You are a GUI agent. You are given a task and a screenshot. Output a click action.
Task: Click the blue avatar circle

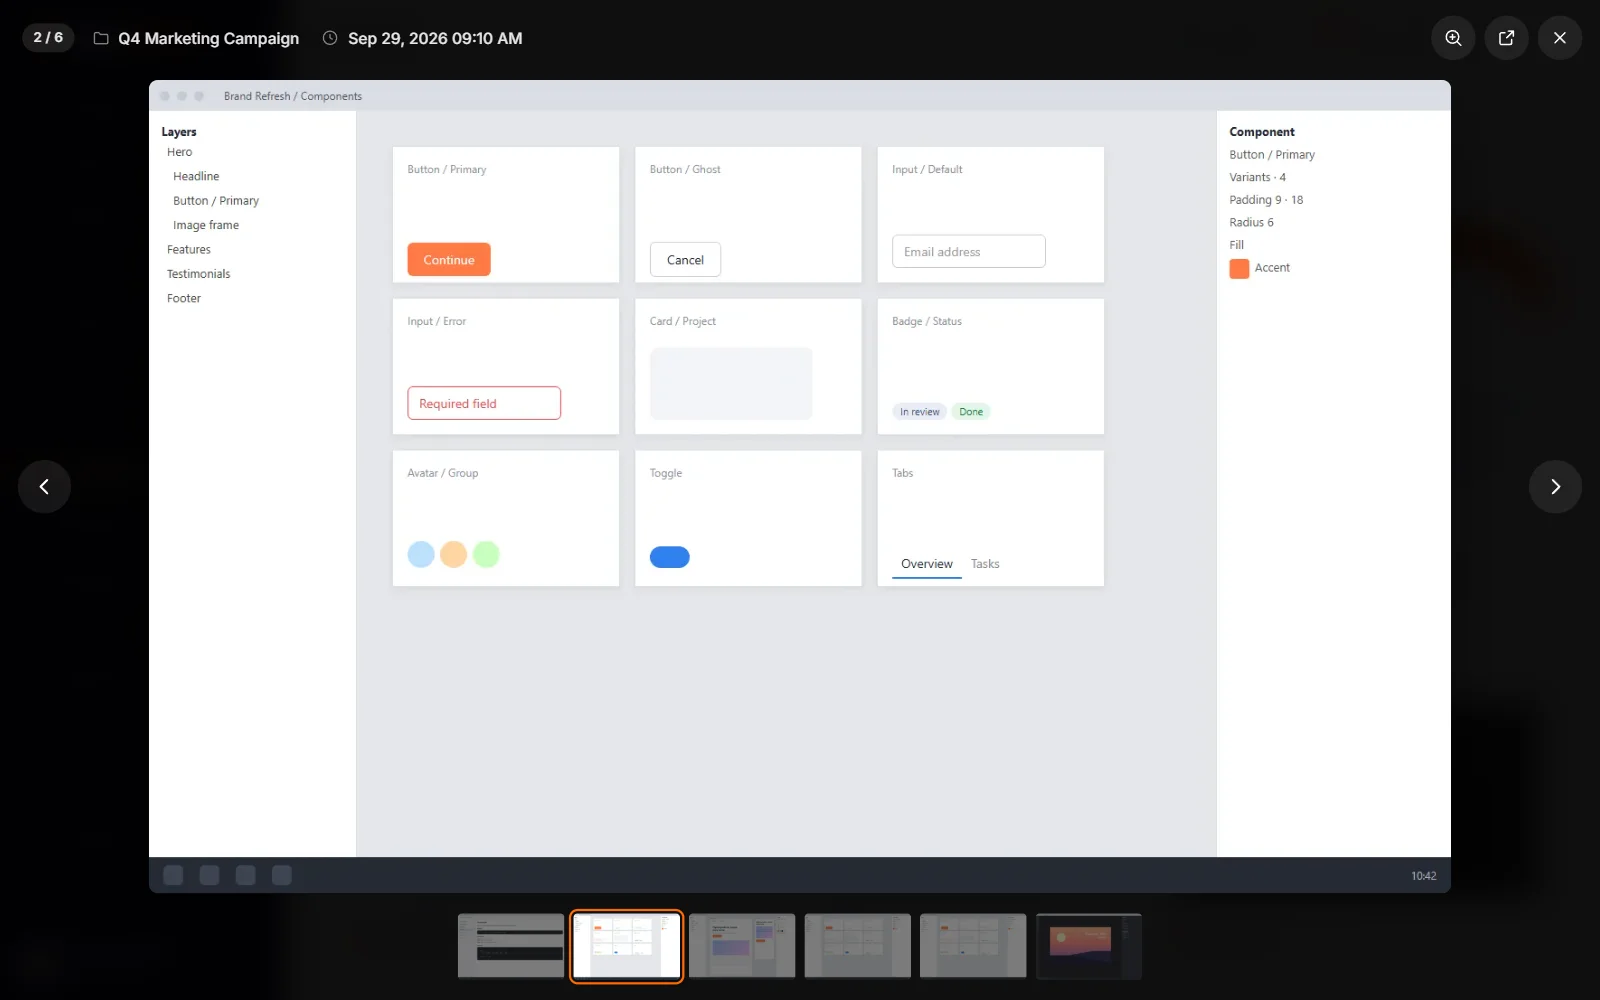tap(421, 554)
